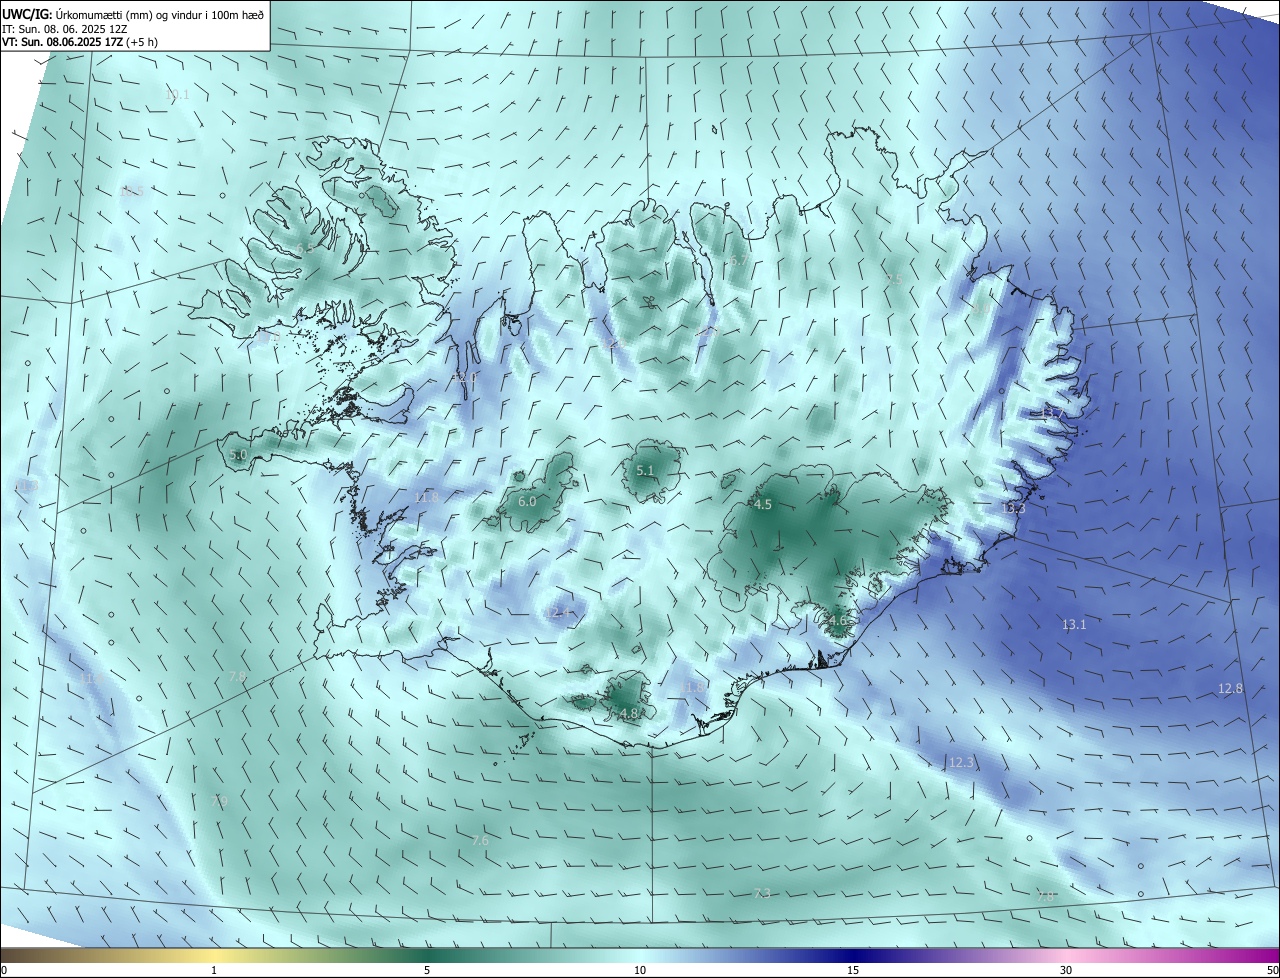Click the 4.5 value label on Vatnajökull
The height and width of the screenshot is (978, 1280).
point(763,505)
